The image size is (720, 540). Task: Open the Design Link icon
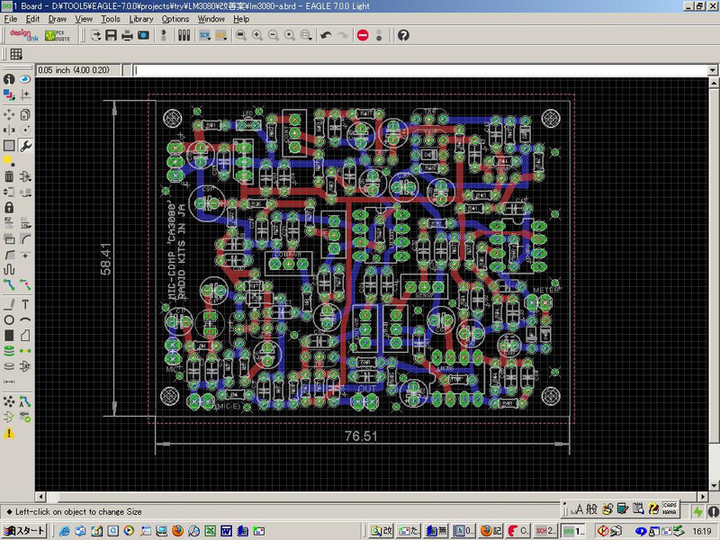(23, 35)
